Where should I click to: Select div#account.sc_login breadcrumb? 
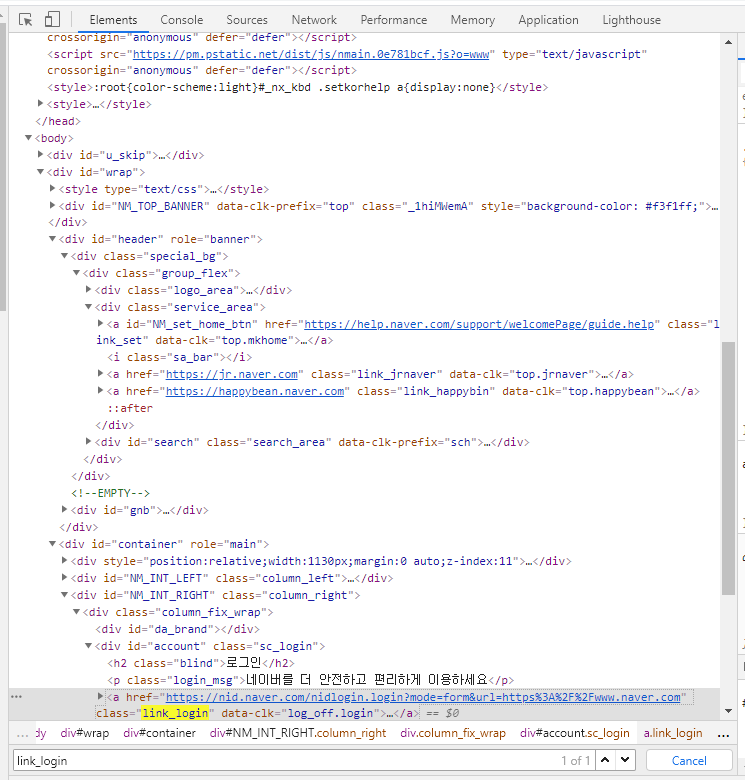click(x=574, y=733)
